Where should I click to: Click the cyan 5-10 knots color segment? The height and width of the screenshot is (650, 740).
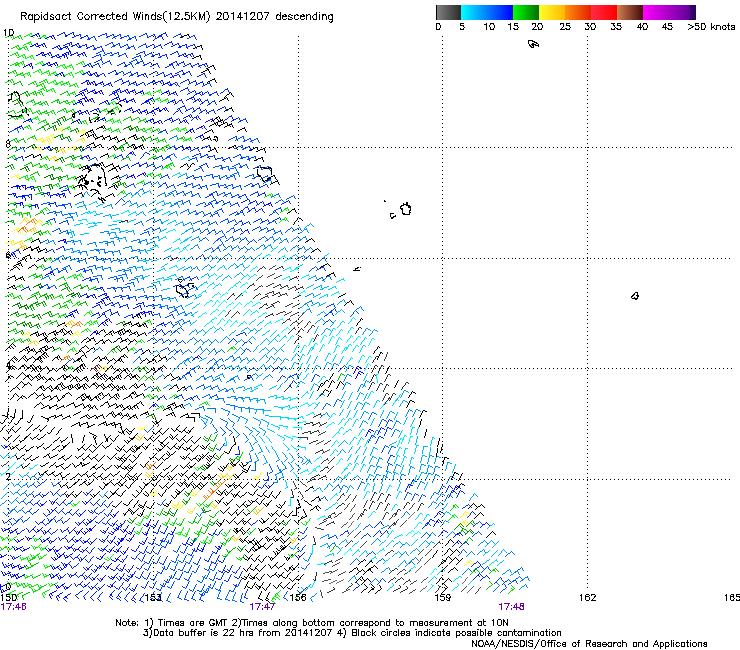coord(474,12)
